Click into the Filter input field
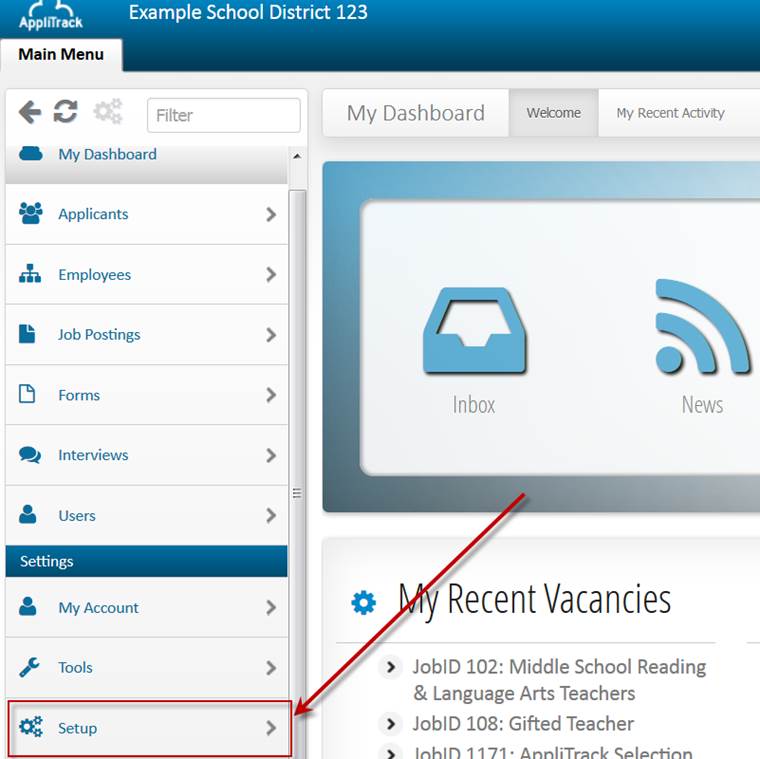The image size is (760, 759). click(x=223, y=115)
